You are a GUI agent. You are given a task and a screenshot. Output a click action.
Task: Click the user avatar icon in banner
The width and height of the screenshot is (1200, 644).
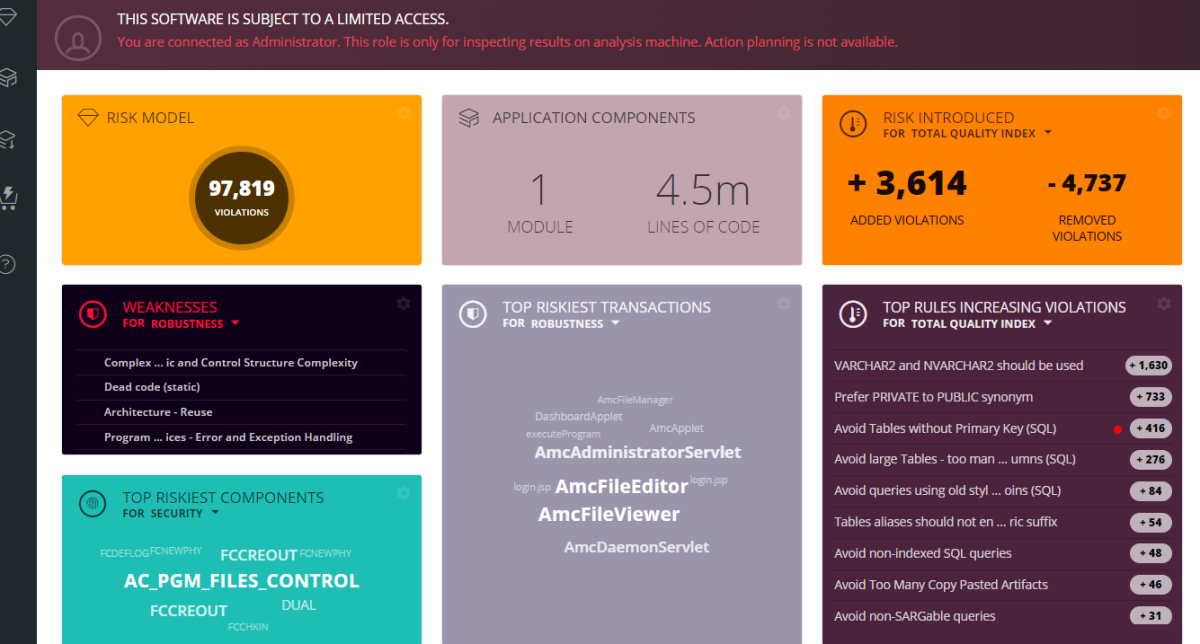pos(77,39)
